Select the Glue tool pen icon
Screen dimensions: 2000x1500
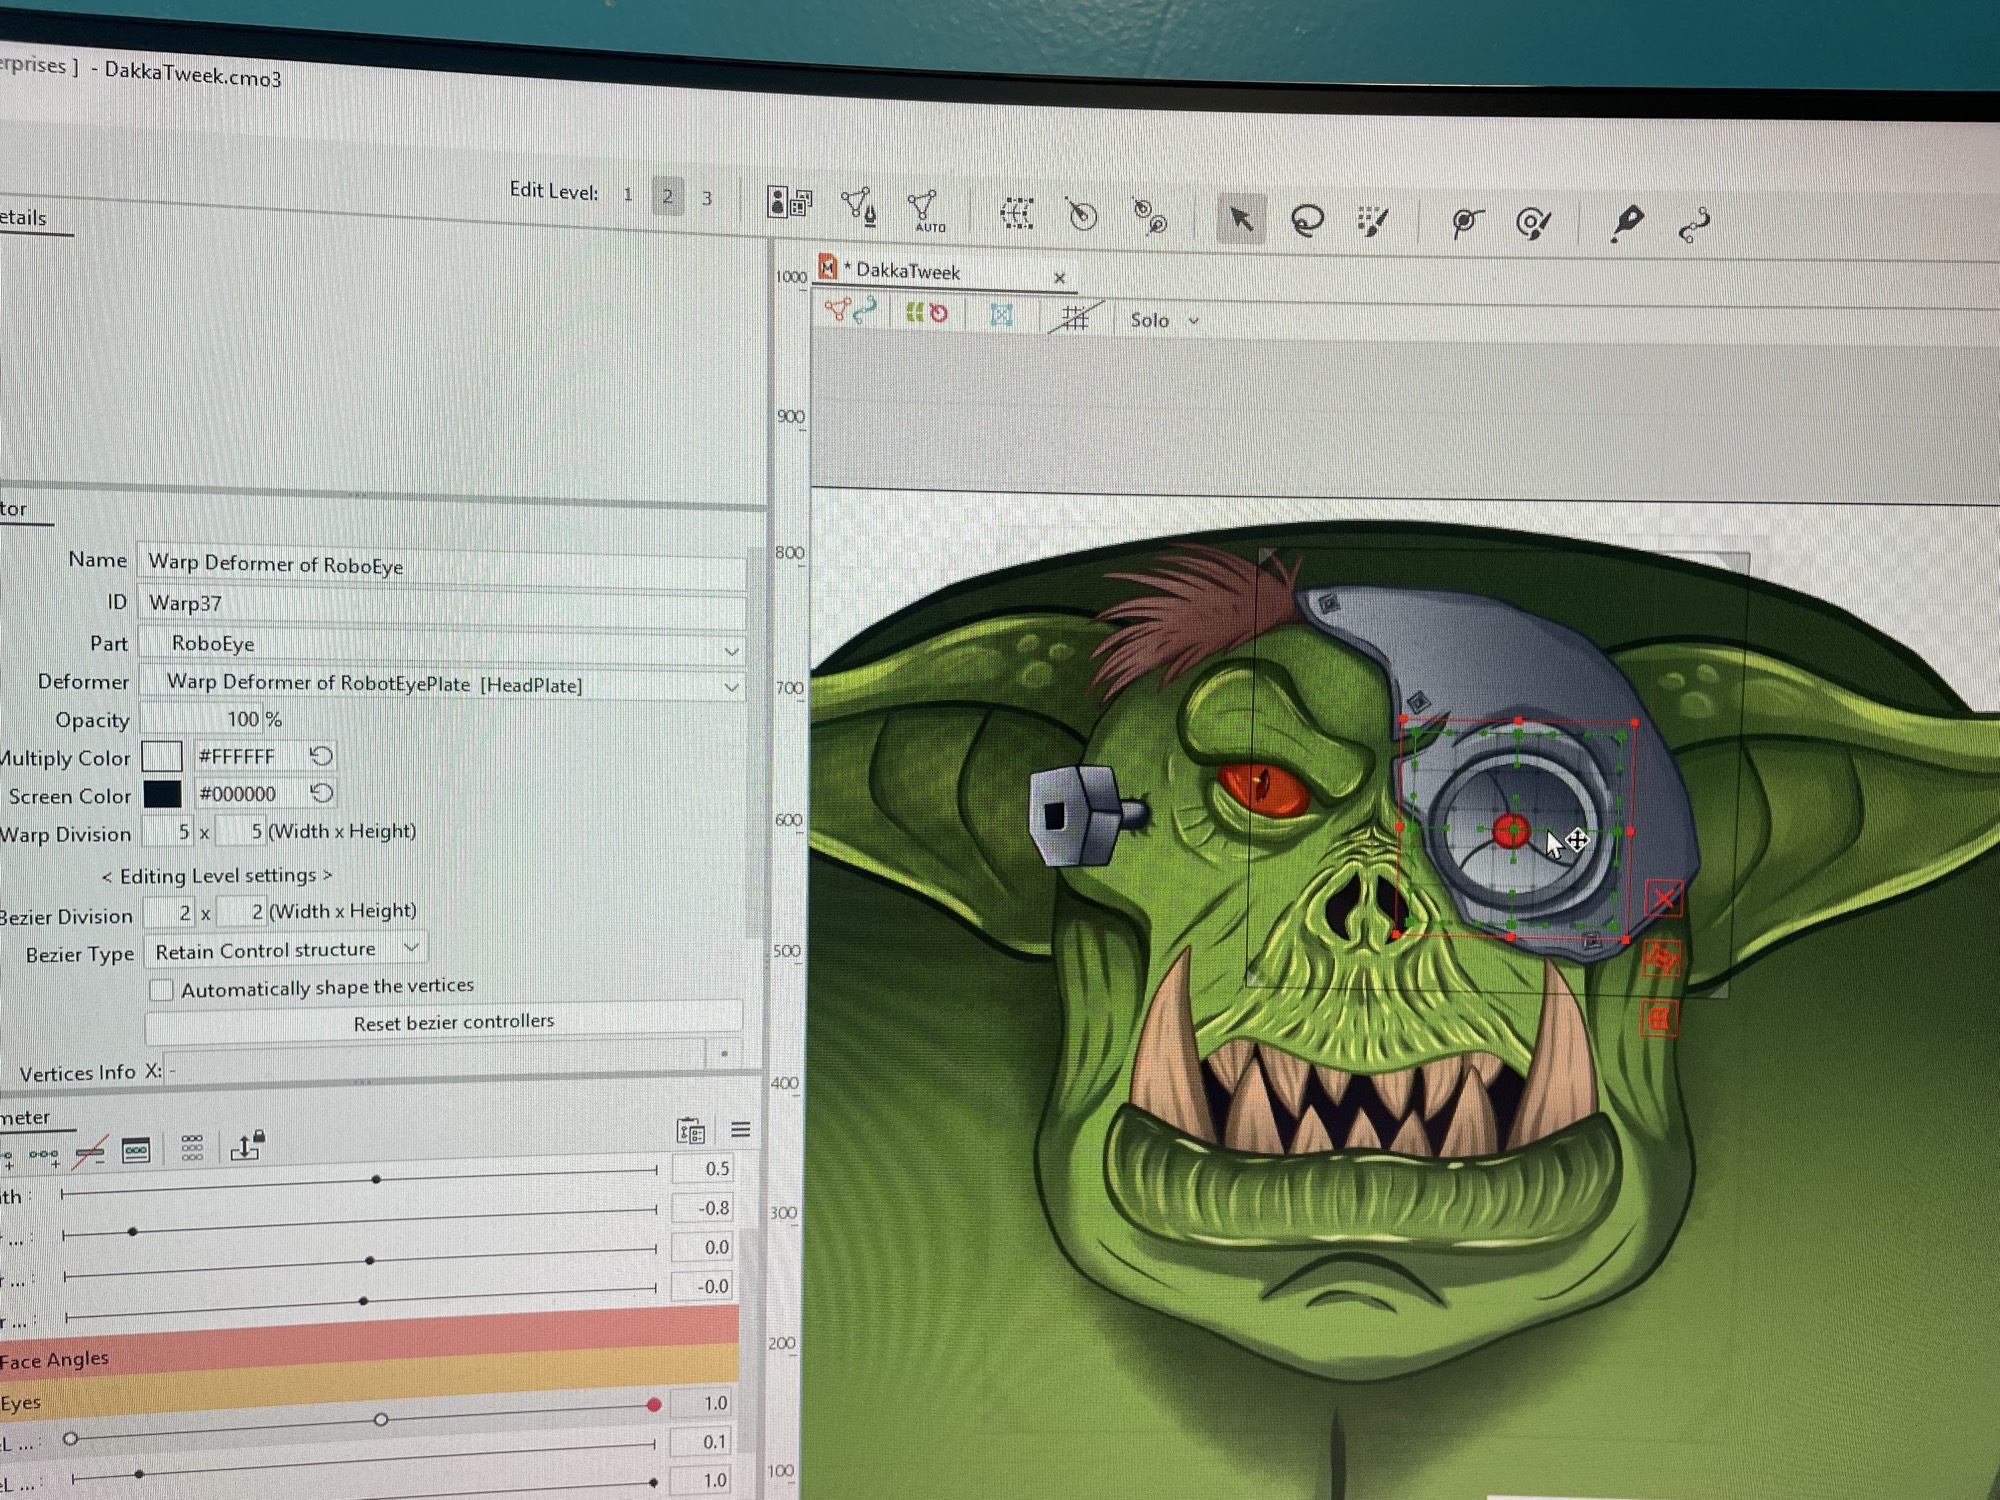click(1627, 222)
